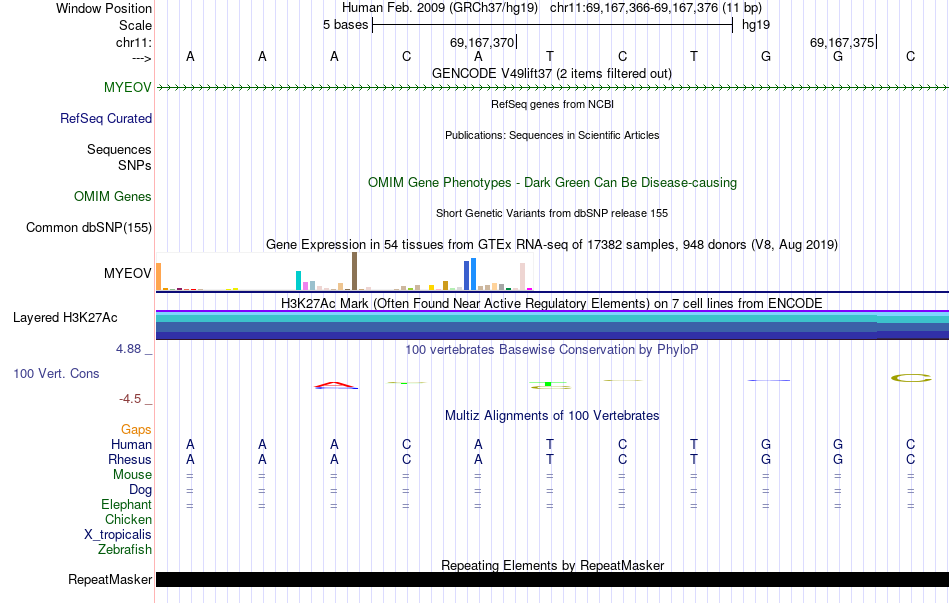Screen dimensions: 950x603
Task: Click the tall brown GTEx expression bar
Action: (x=354, y=271)
